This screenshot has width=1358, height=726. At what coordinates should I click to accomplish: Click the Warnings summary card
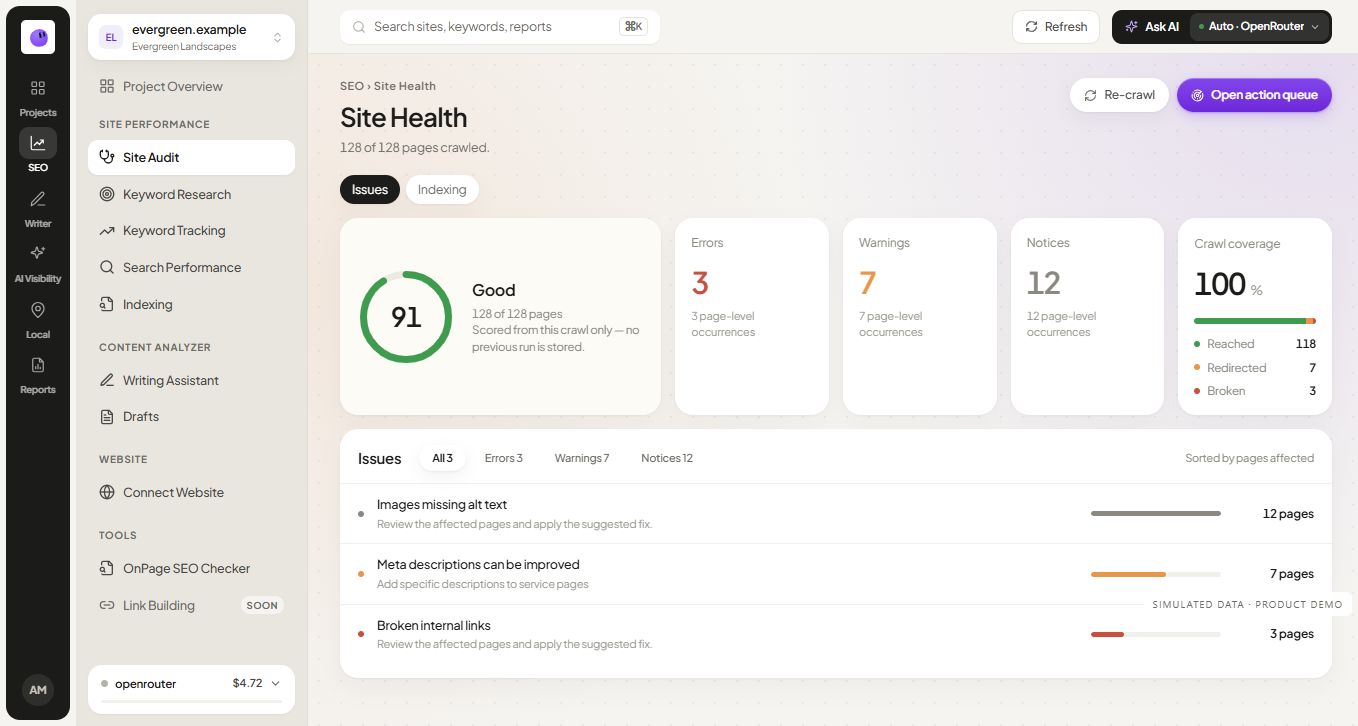click(x=920, y=316)
